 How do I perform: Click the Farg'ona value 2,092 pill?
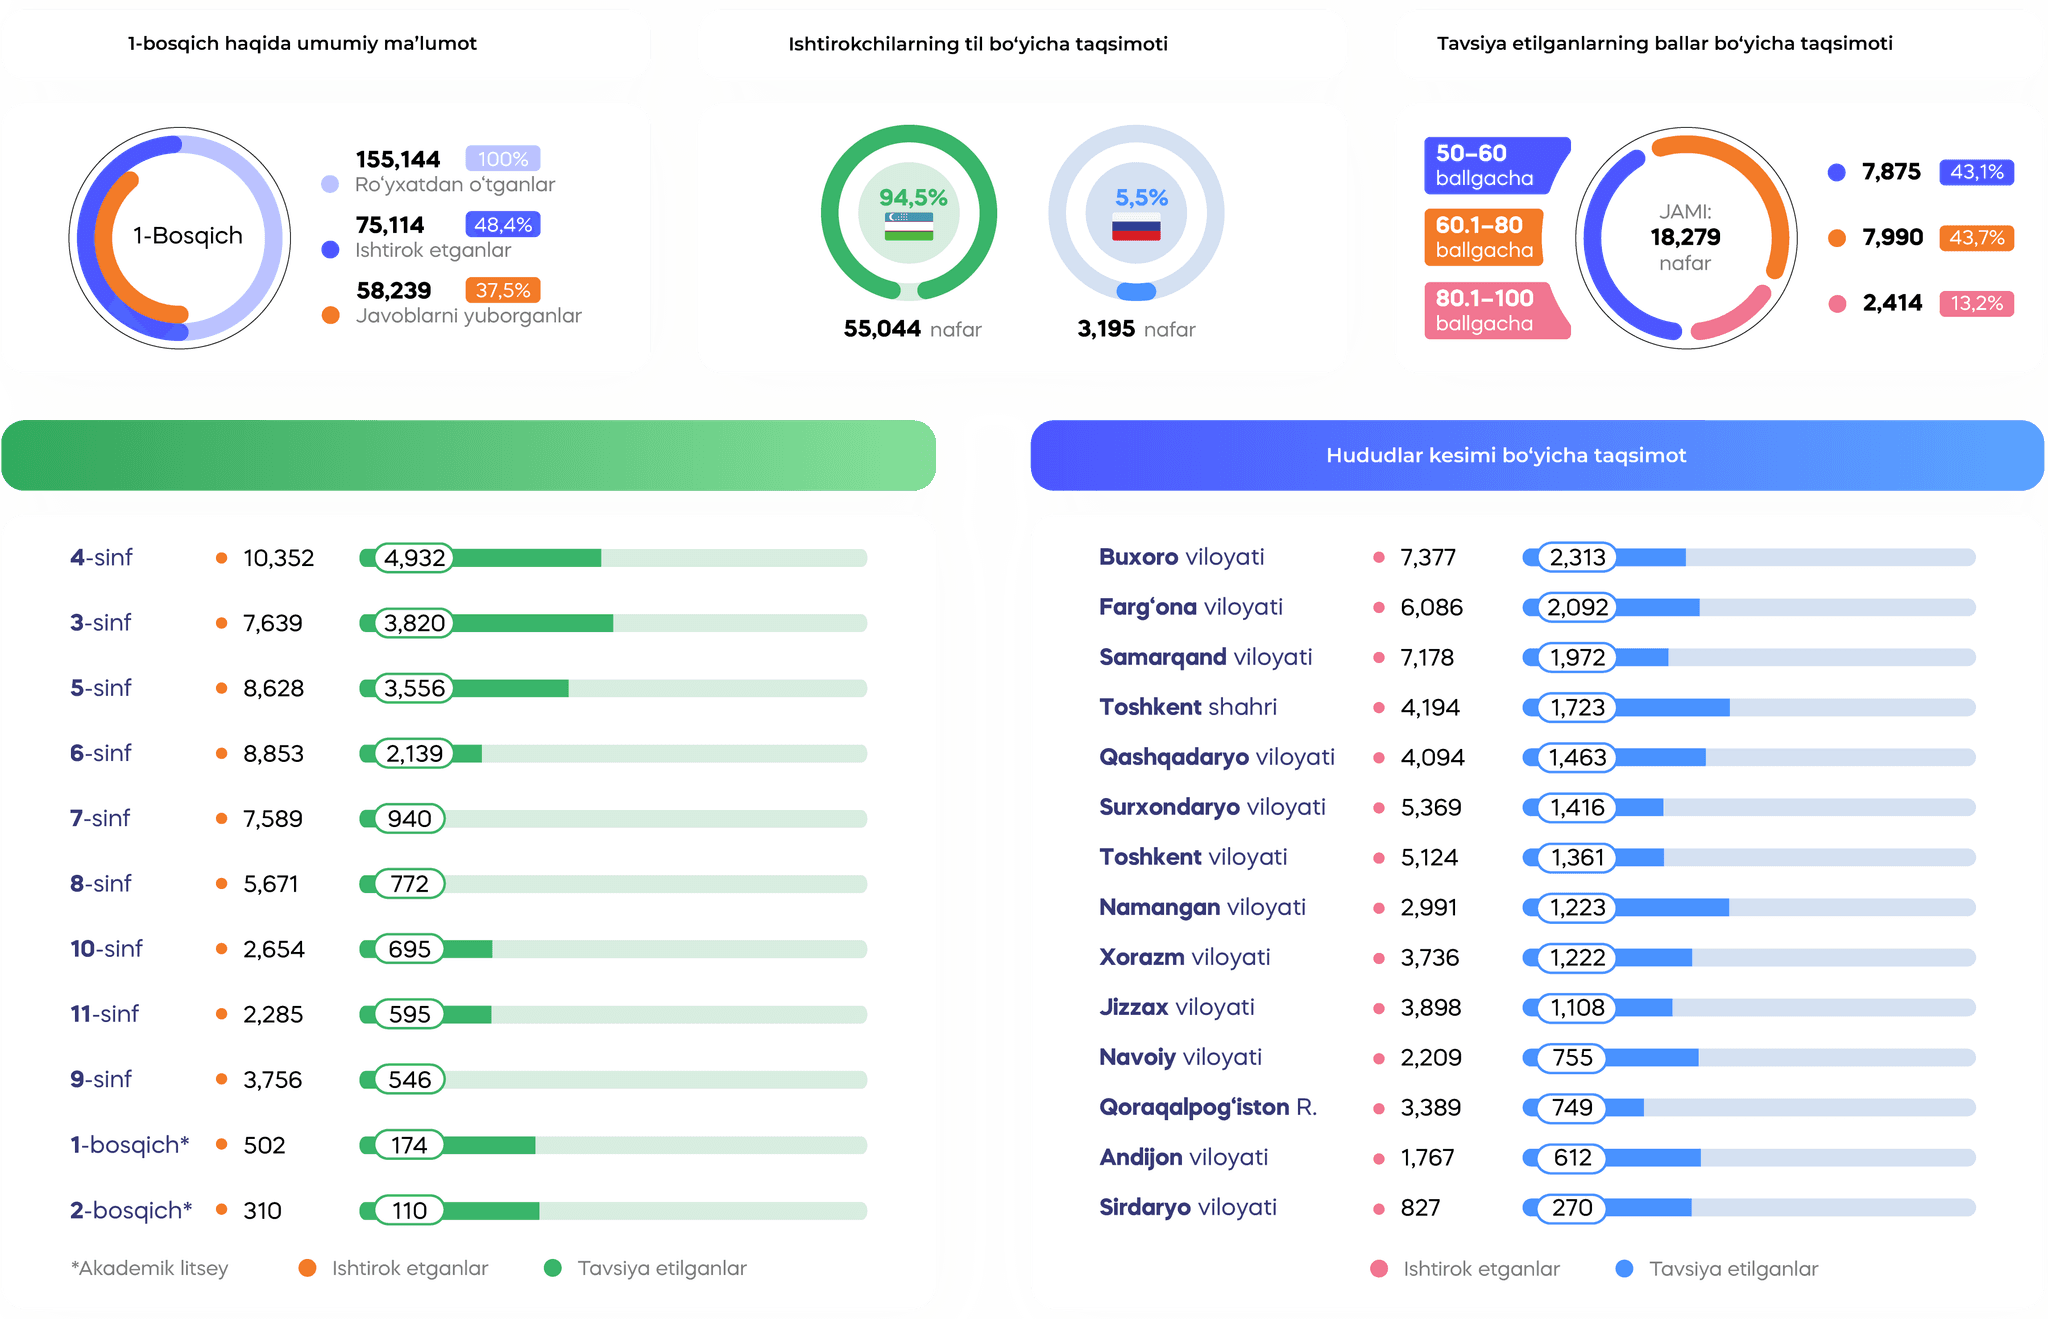pos(1577,607)
